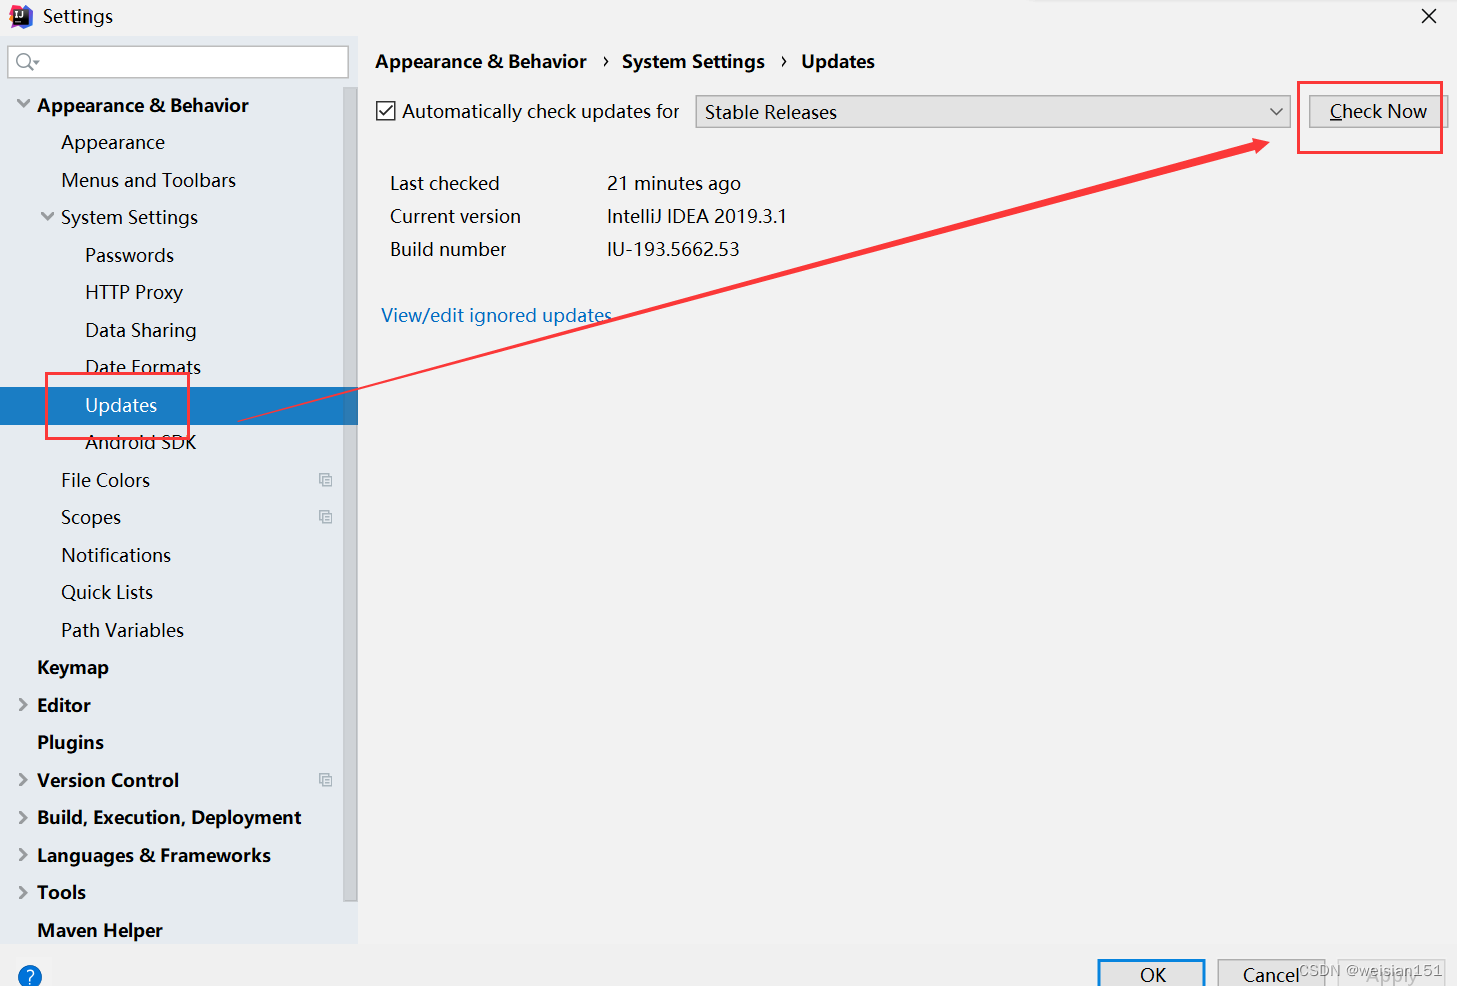The image size is (1457, 986).
Task: Open View/edit ignored updates link
Action: [497, 316]
